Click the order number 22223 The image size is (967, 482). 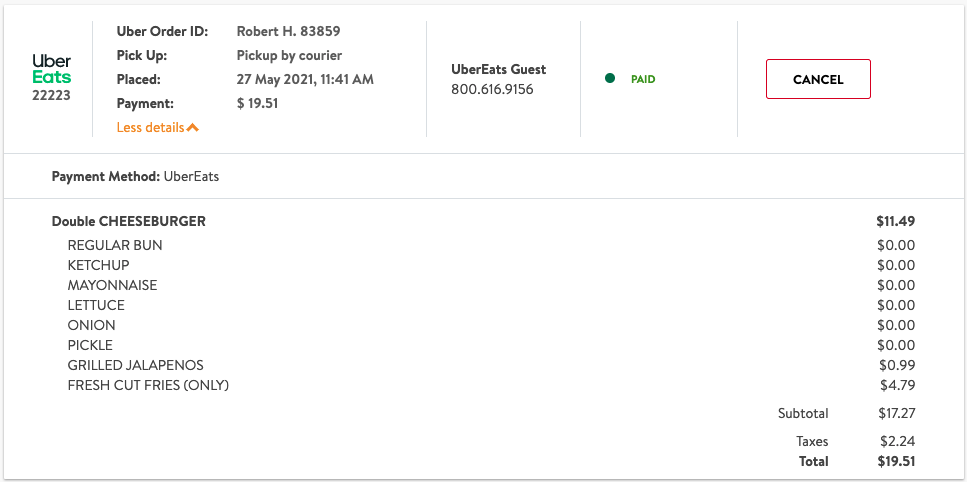click(51, 96)
